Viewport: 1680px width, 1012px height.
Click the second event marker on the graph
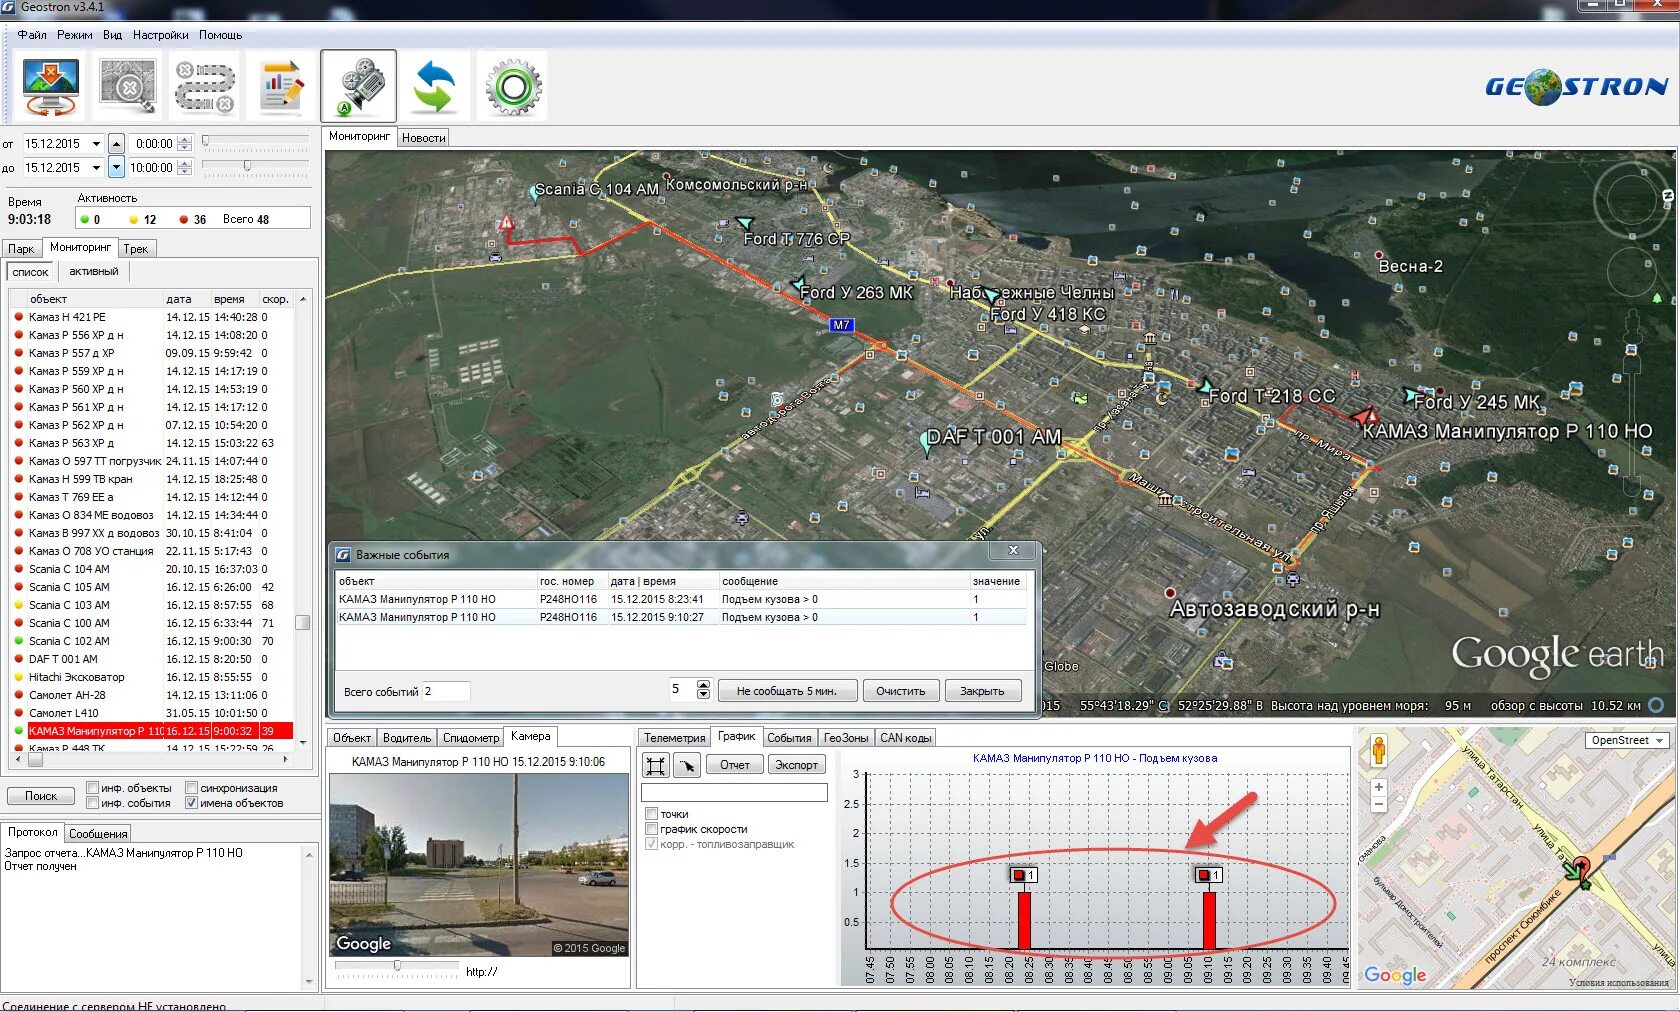[1209, 875]
